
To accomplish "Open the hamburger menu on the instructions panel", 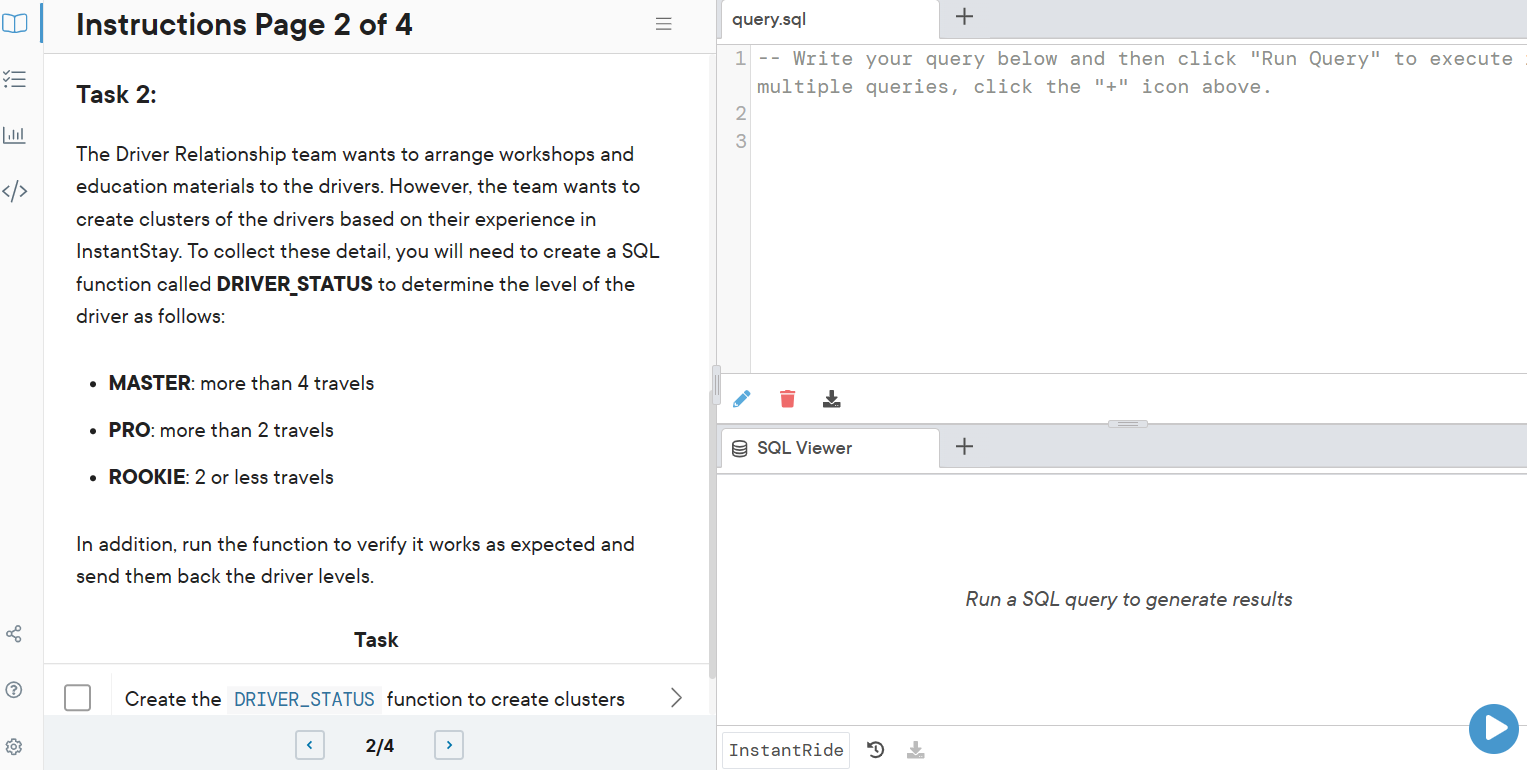I will coord(663,23).
